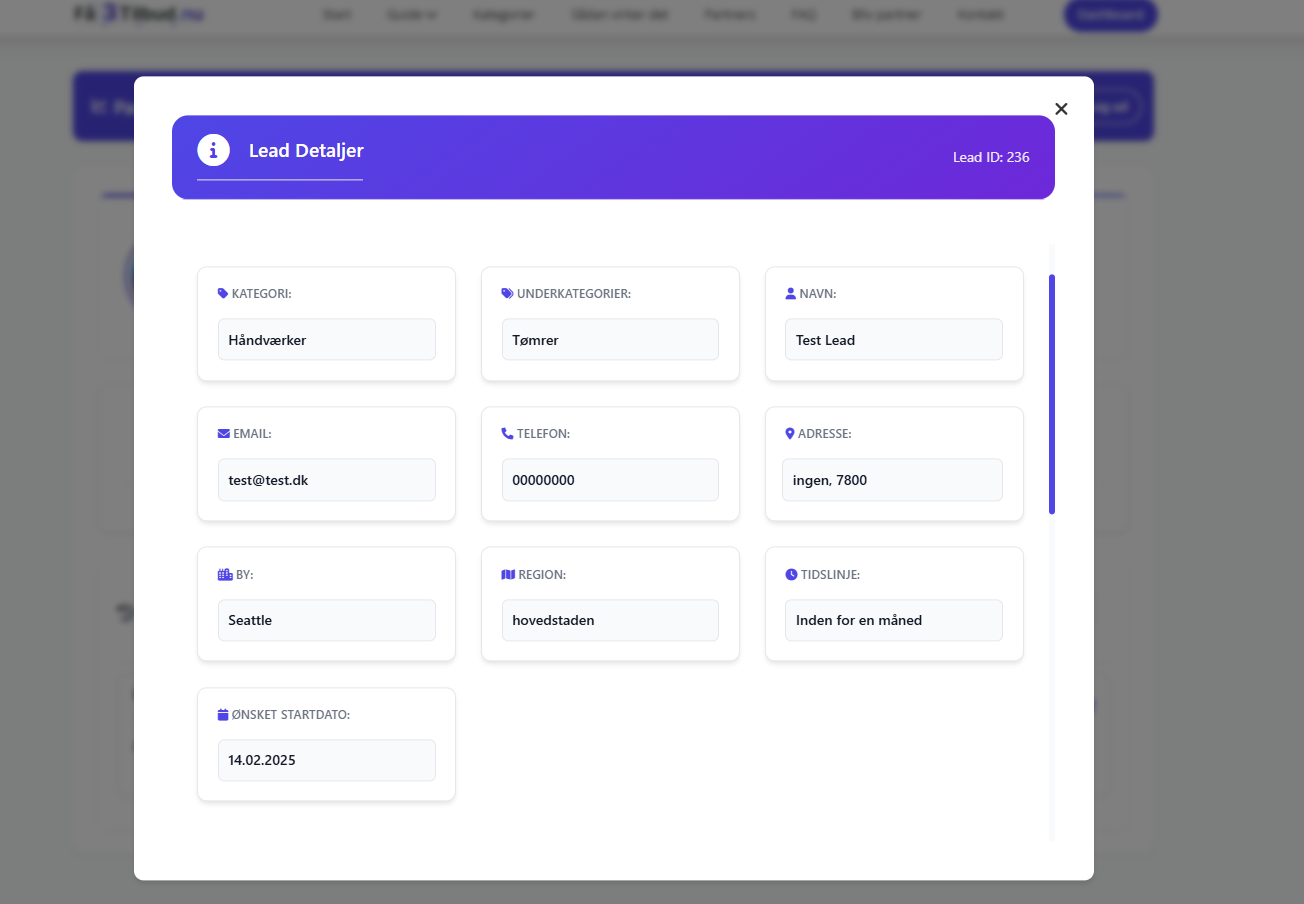Click the info icon beside Lead Detaljer
Image resolution: width=1304 pixels, height=904 pixels.
[x=213, y=150]
